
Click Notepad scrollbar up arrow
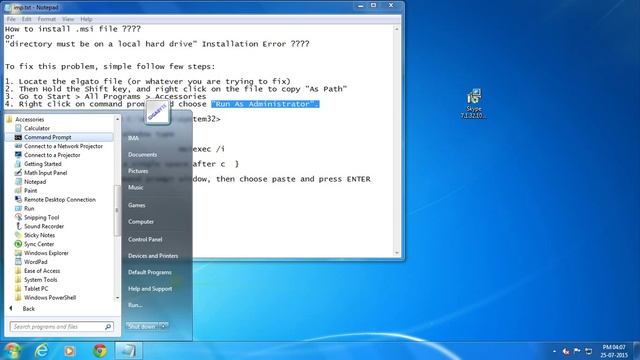[x=396, y=29]
